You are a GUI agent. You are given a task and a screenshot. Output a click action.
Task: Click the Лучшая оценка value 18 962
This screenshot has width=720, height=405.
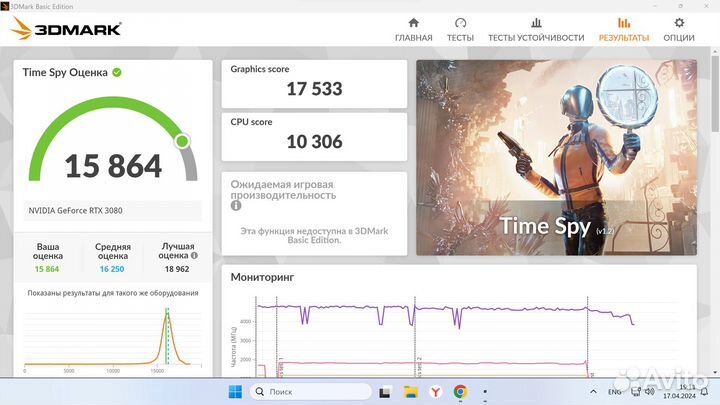point(177,269)
